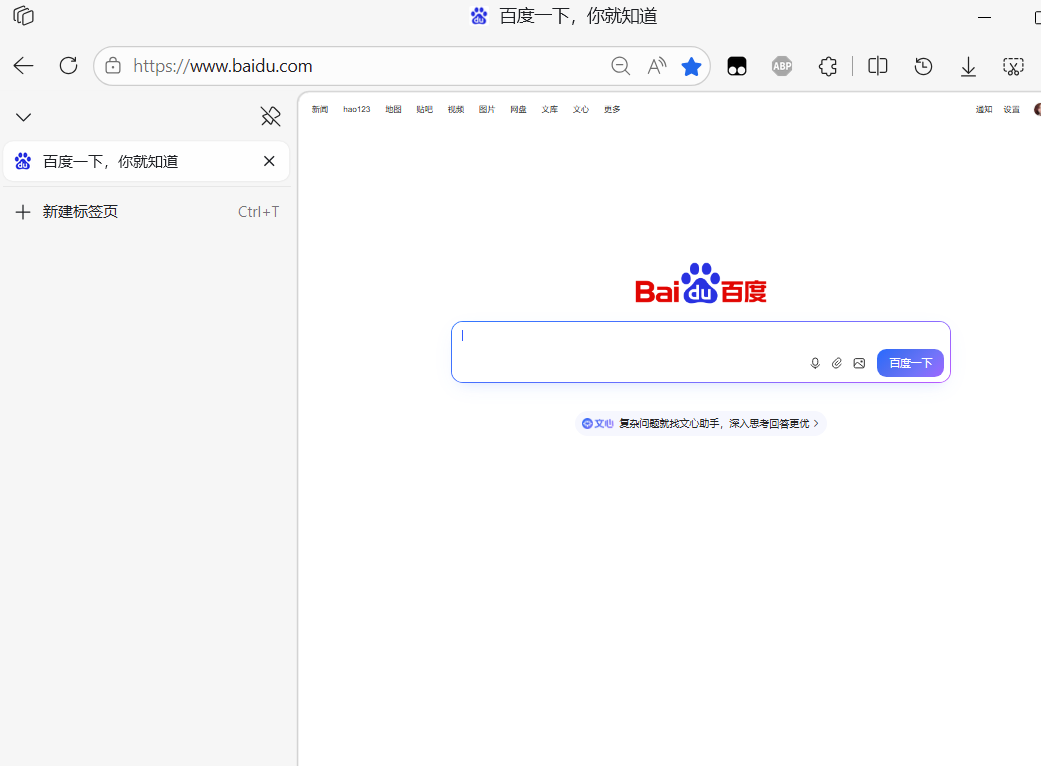Open the Downloads arrow icon
1041x766 pixels.
point(968,66)
